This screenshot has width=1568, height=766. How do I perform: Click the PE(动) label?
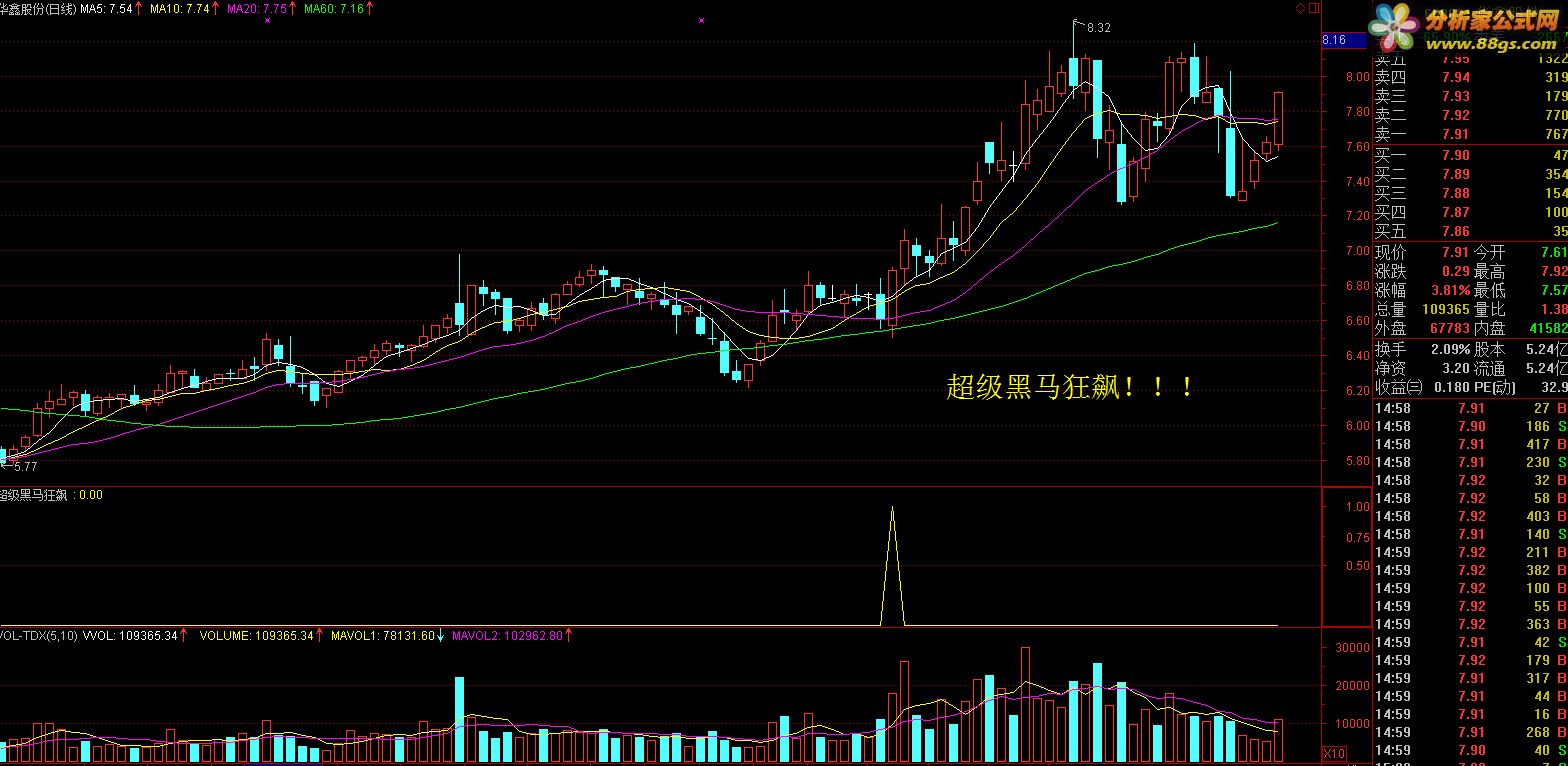(x=1495, y=387)
